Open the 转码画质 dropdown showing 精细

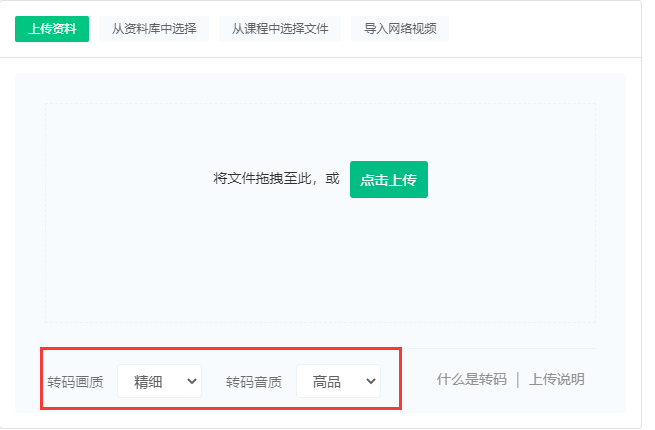(x=160, y=381)
